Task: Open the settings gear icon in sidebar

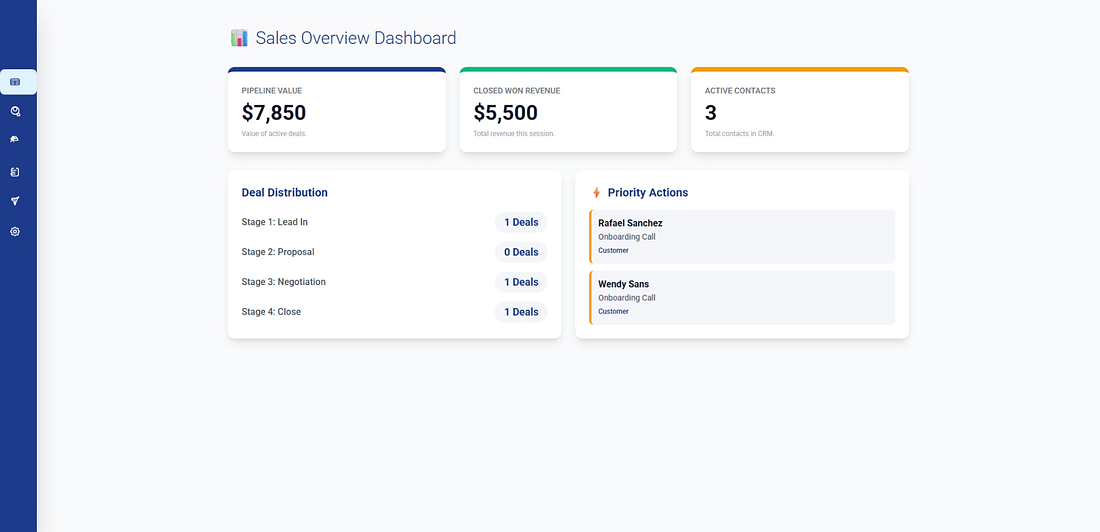Action: (15, 232)
